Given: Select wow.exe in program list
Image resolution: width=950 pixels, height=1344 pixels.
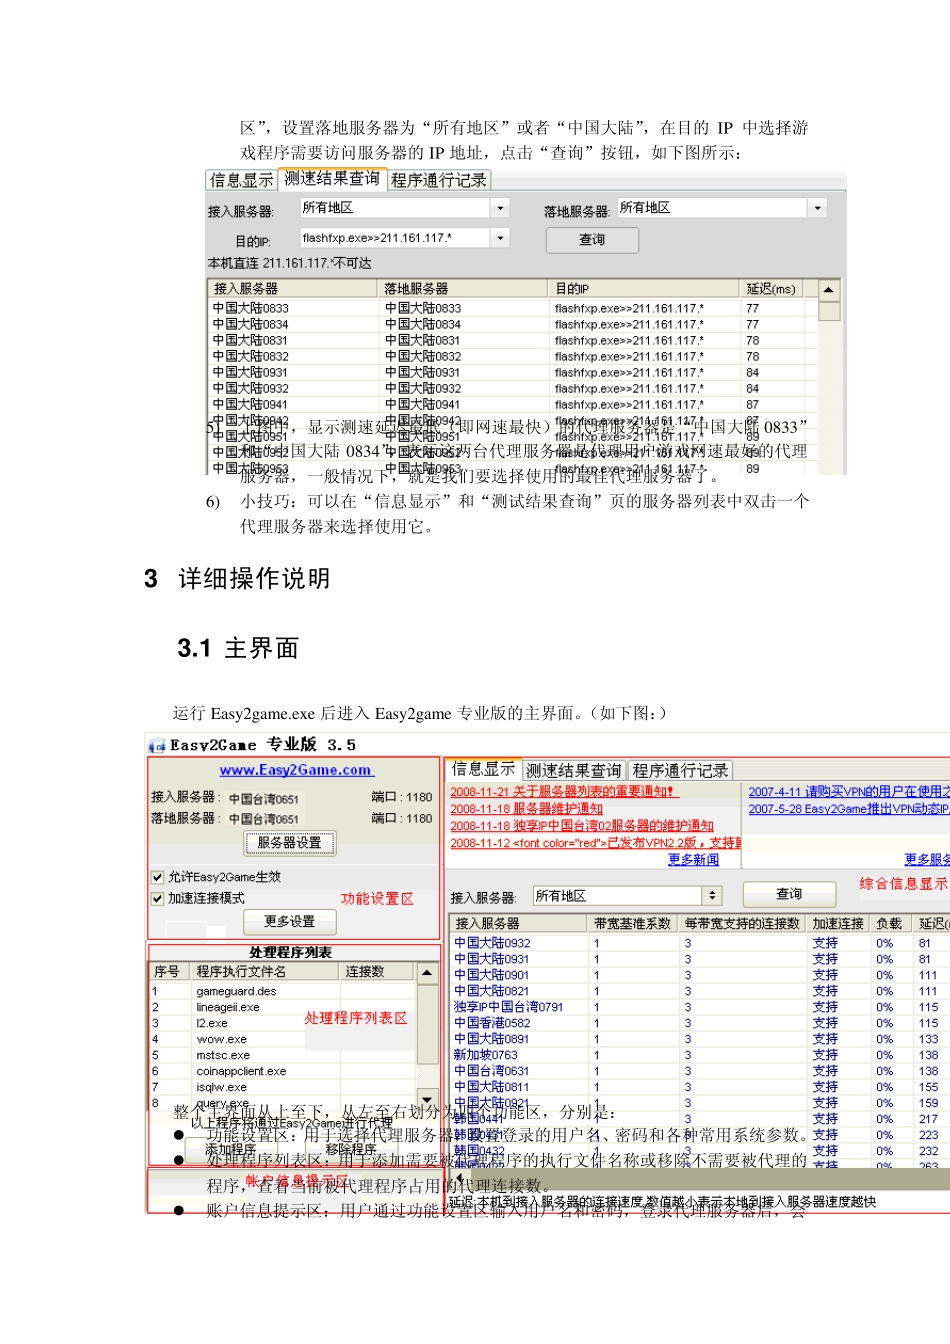Looking at the screenshot, I should (282, 1039).
